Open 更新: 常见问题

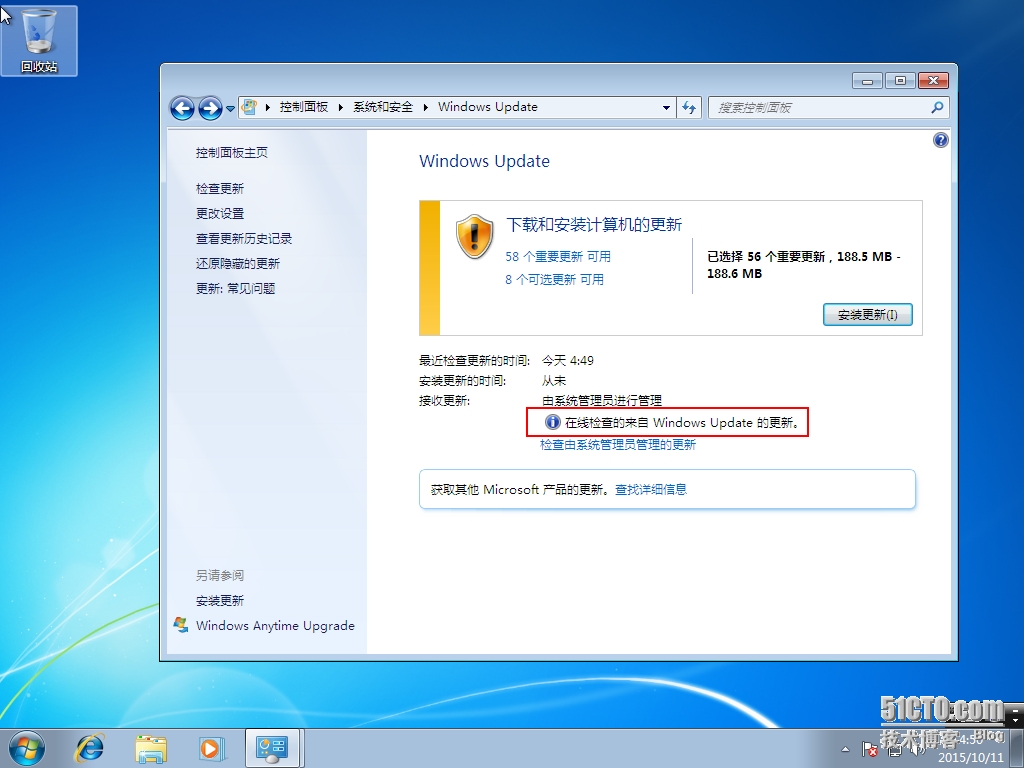coord(235,289)
